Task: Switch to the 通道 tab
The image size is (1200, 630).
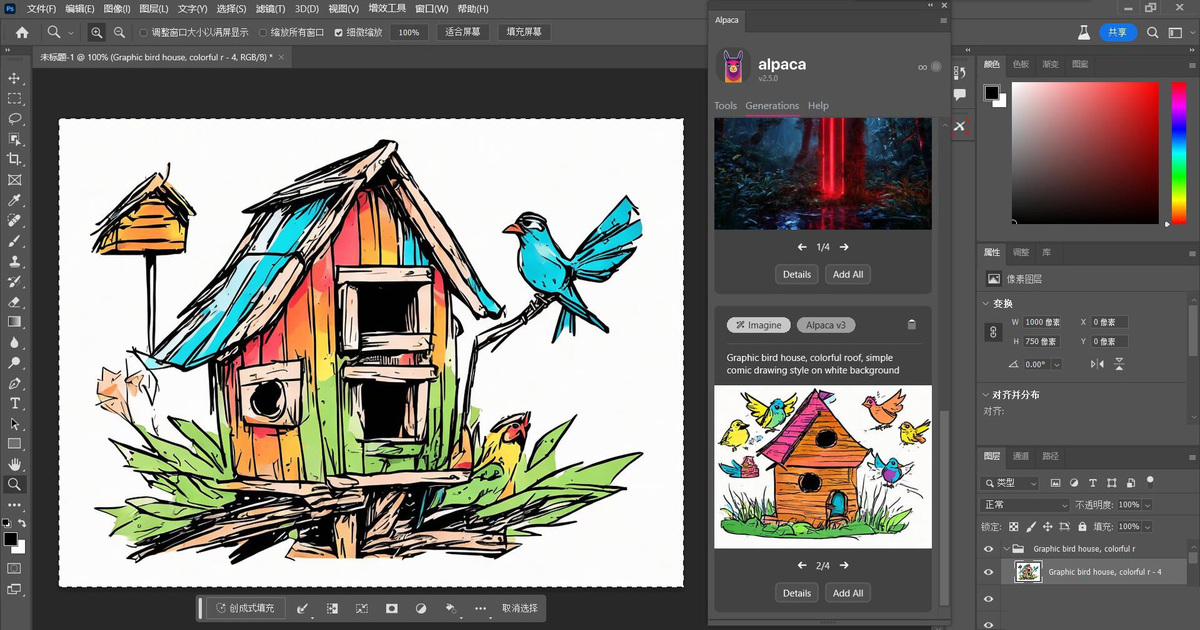Action: (1021, 456)
